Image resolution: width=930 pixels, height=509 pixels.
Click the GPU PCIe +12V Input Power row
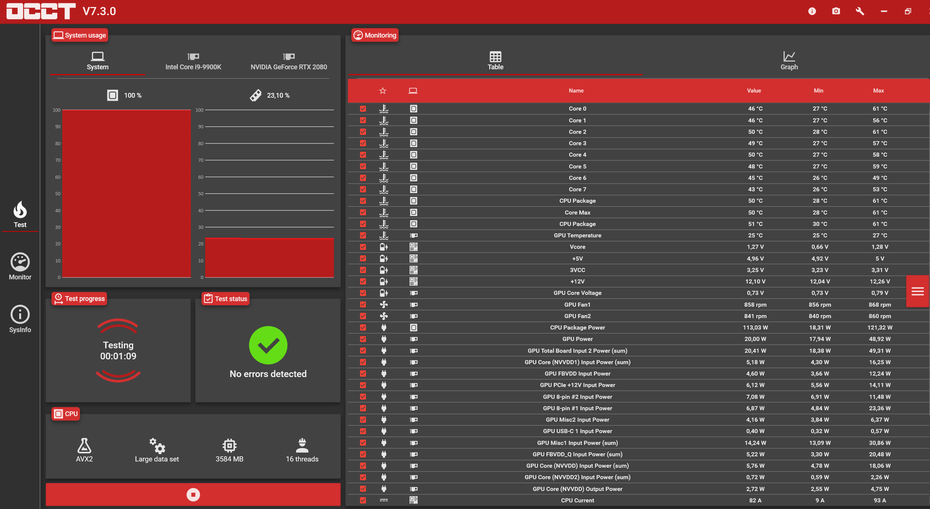pyautogui.click(x=638, y=385)
